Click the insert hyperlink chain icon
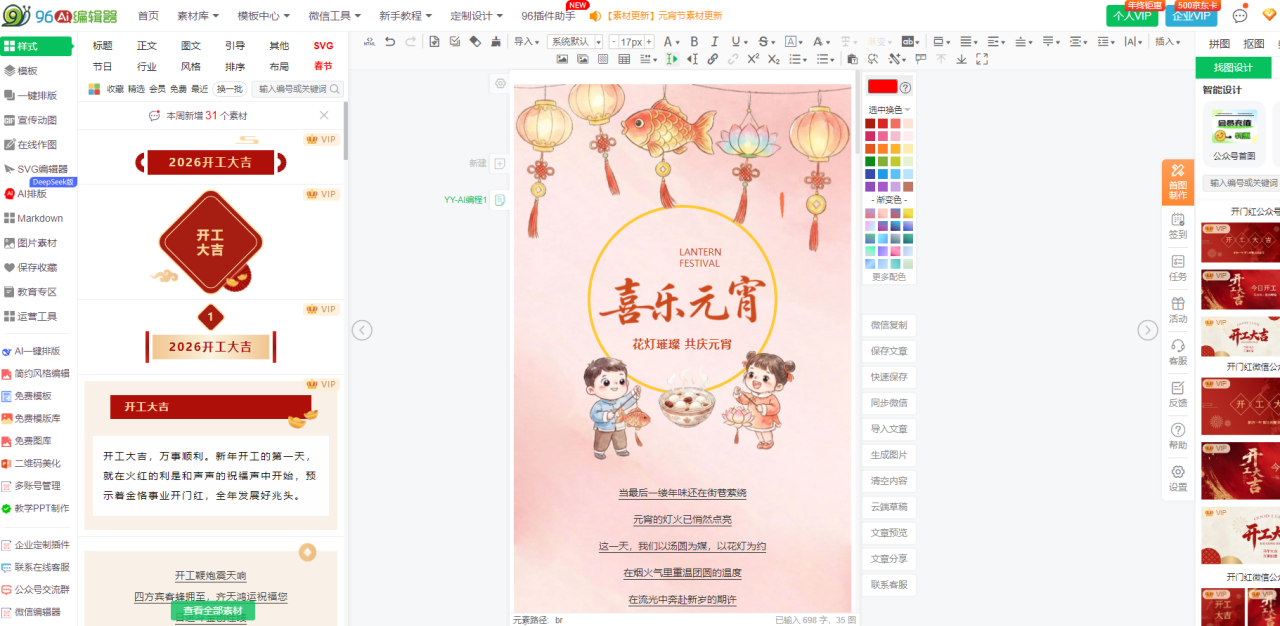Screen dimensions: 1280x626 (713, 59)
